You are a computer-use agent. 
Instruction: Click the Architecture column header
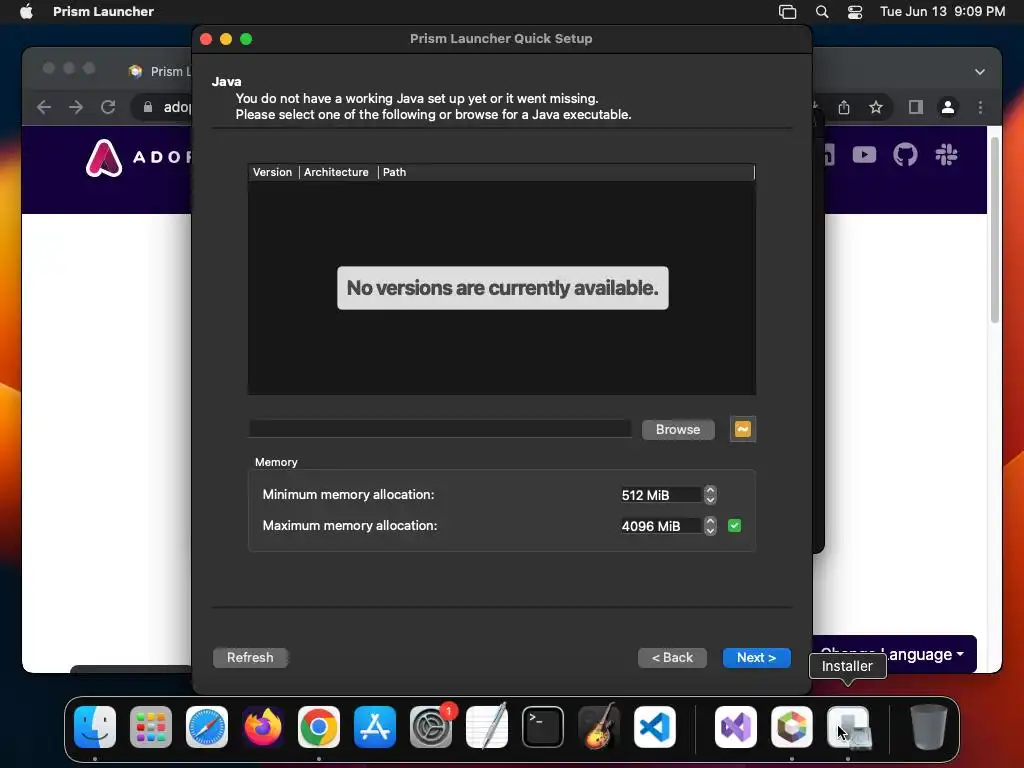(336, 172)
